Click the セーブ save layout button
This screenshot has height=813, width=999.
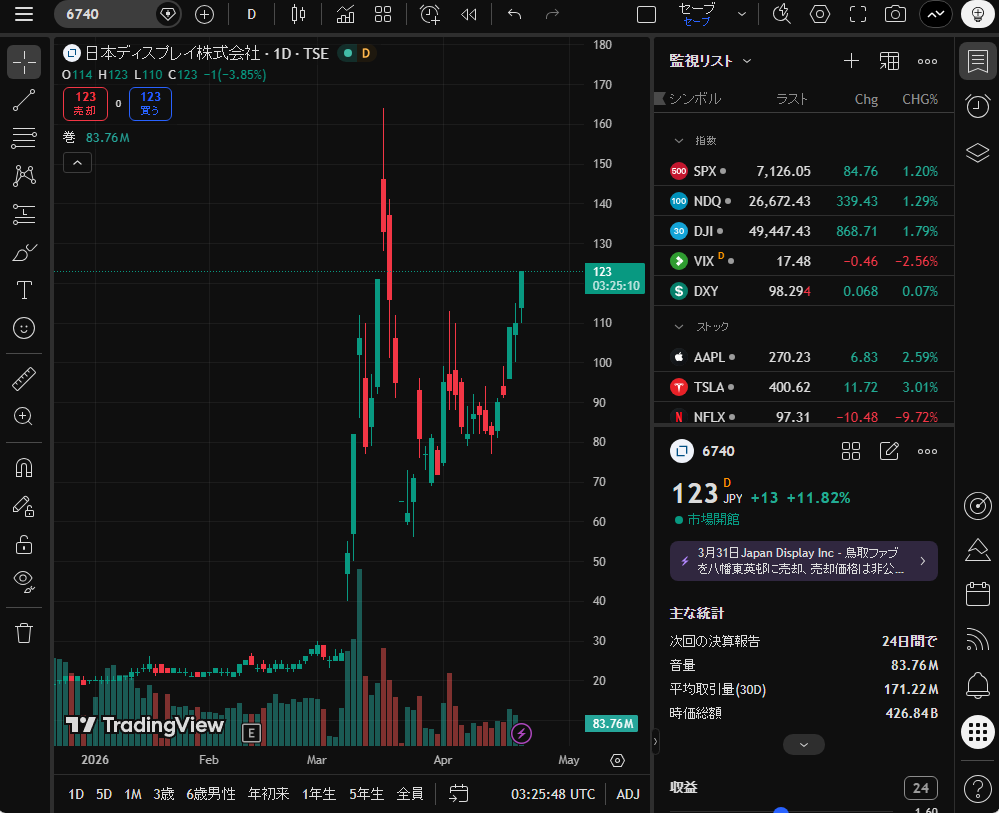[x=696, y=14]
